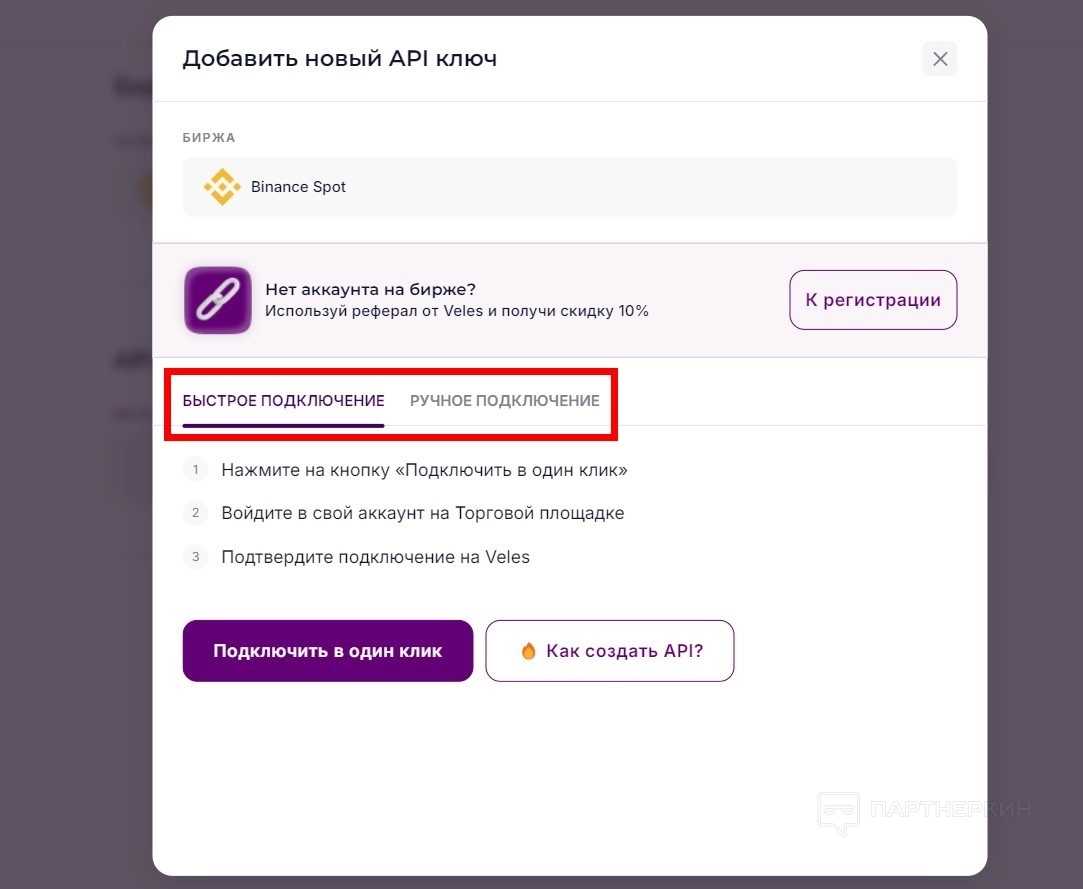
Task: Close the API key dialog with X
Action: [939, 59]
